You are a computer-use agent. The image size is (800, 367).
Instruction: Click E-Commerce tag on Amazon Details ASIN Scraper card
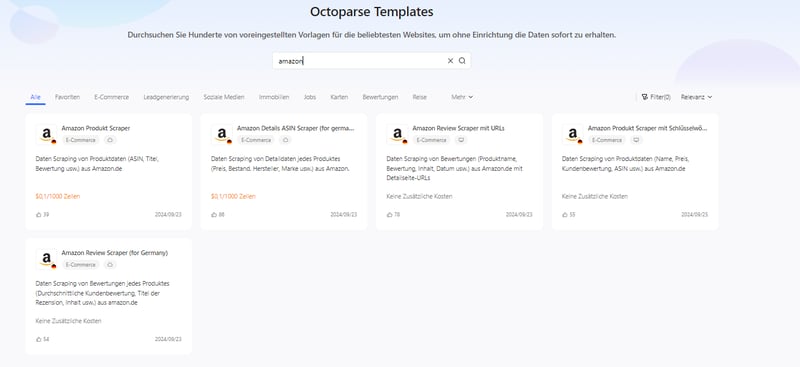pyautogui.click(x=257, y=140)
